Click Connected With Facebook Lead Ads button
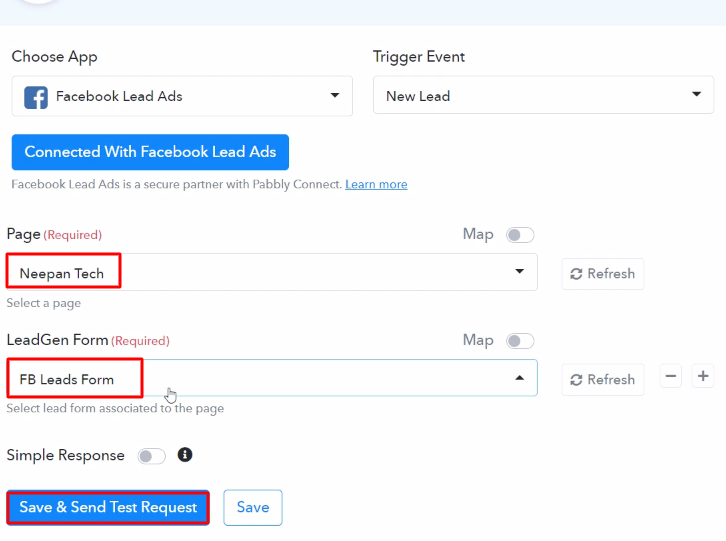Image resolution: width=726 pixels, height=541 pixels. pos(150,152)
